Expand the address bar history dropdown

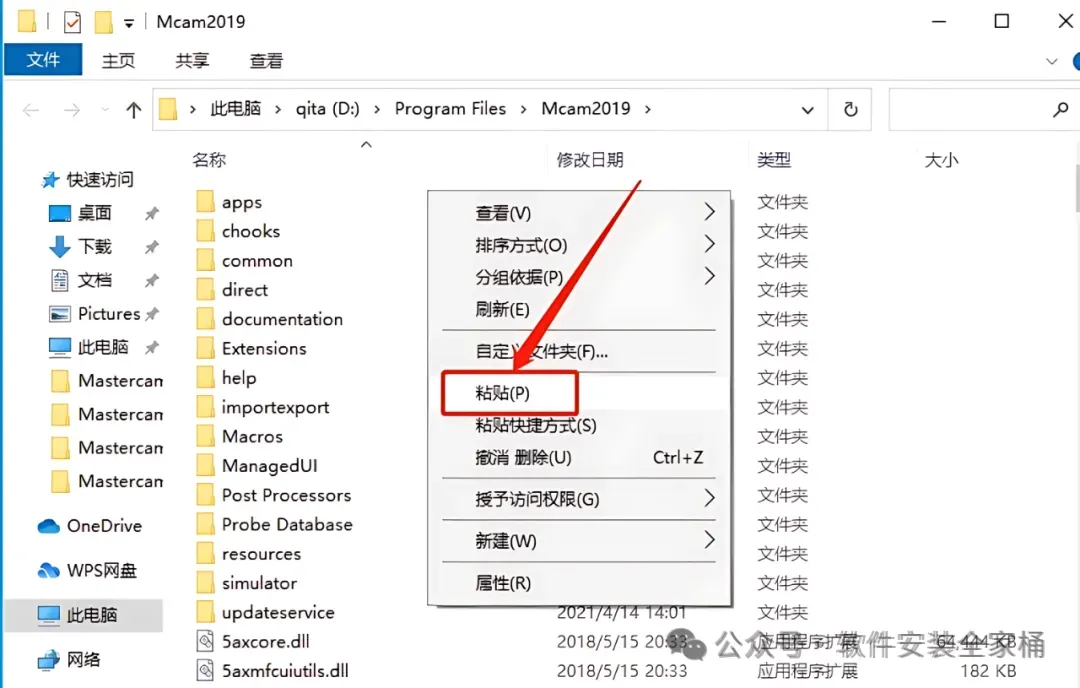point(807,110)
